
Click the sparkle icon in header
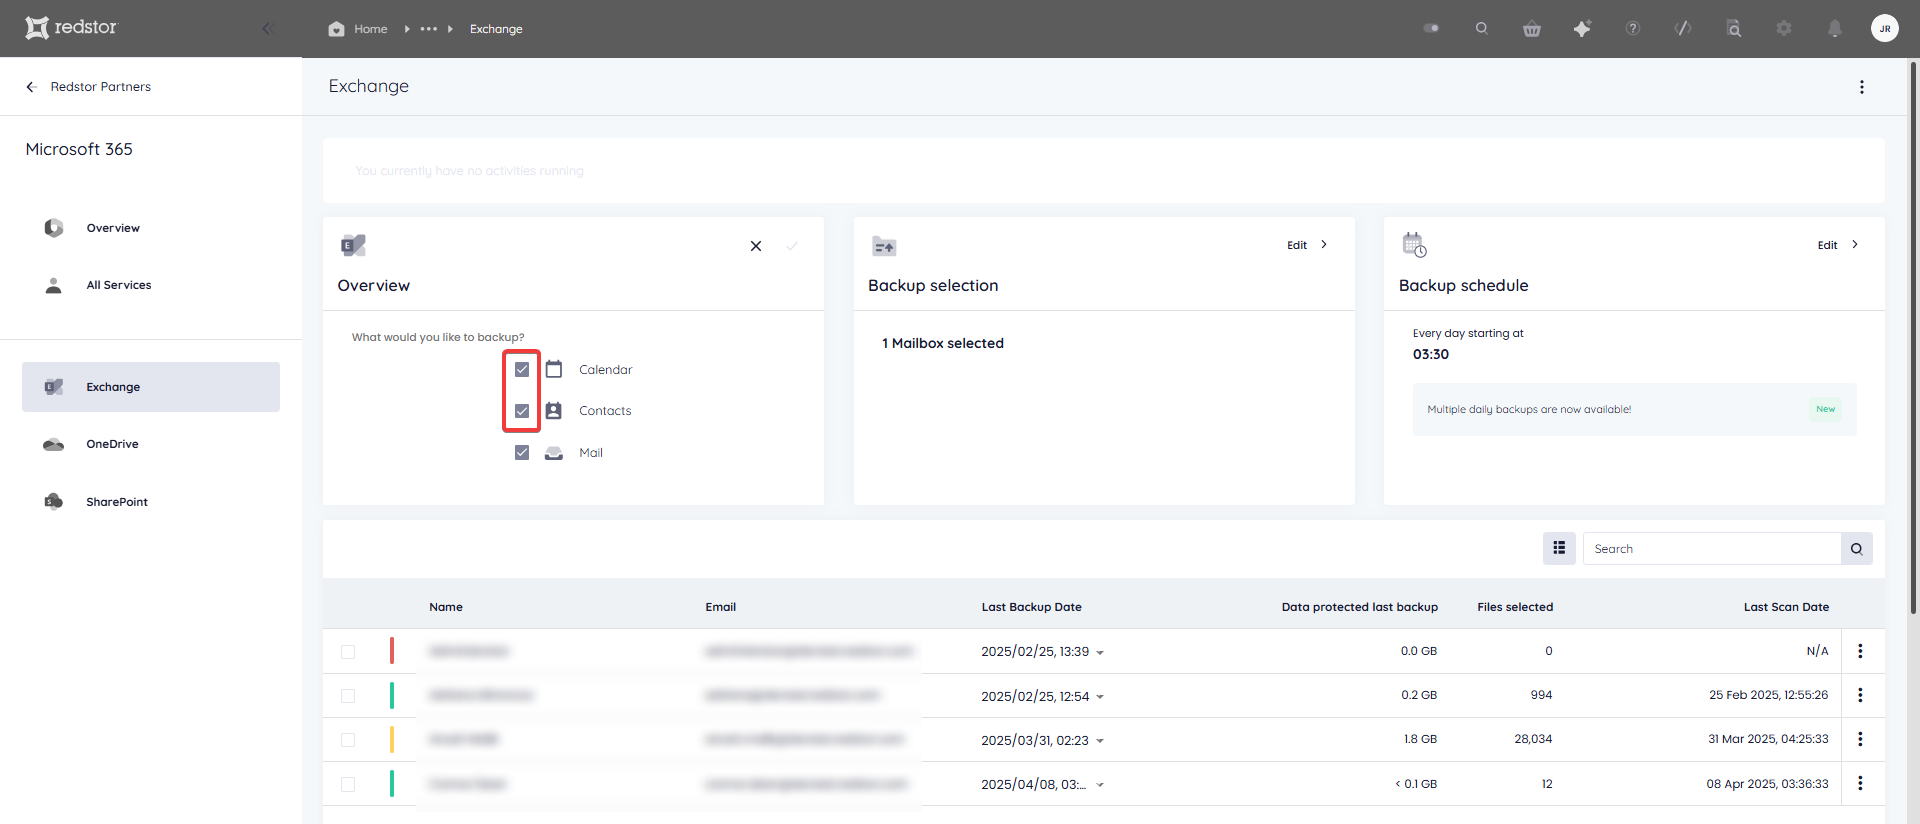point(1582,28)
